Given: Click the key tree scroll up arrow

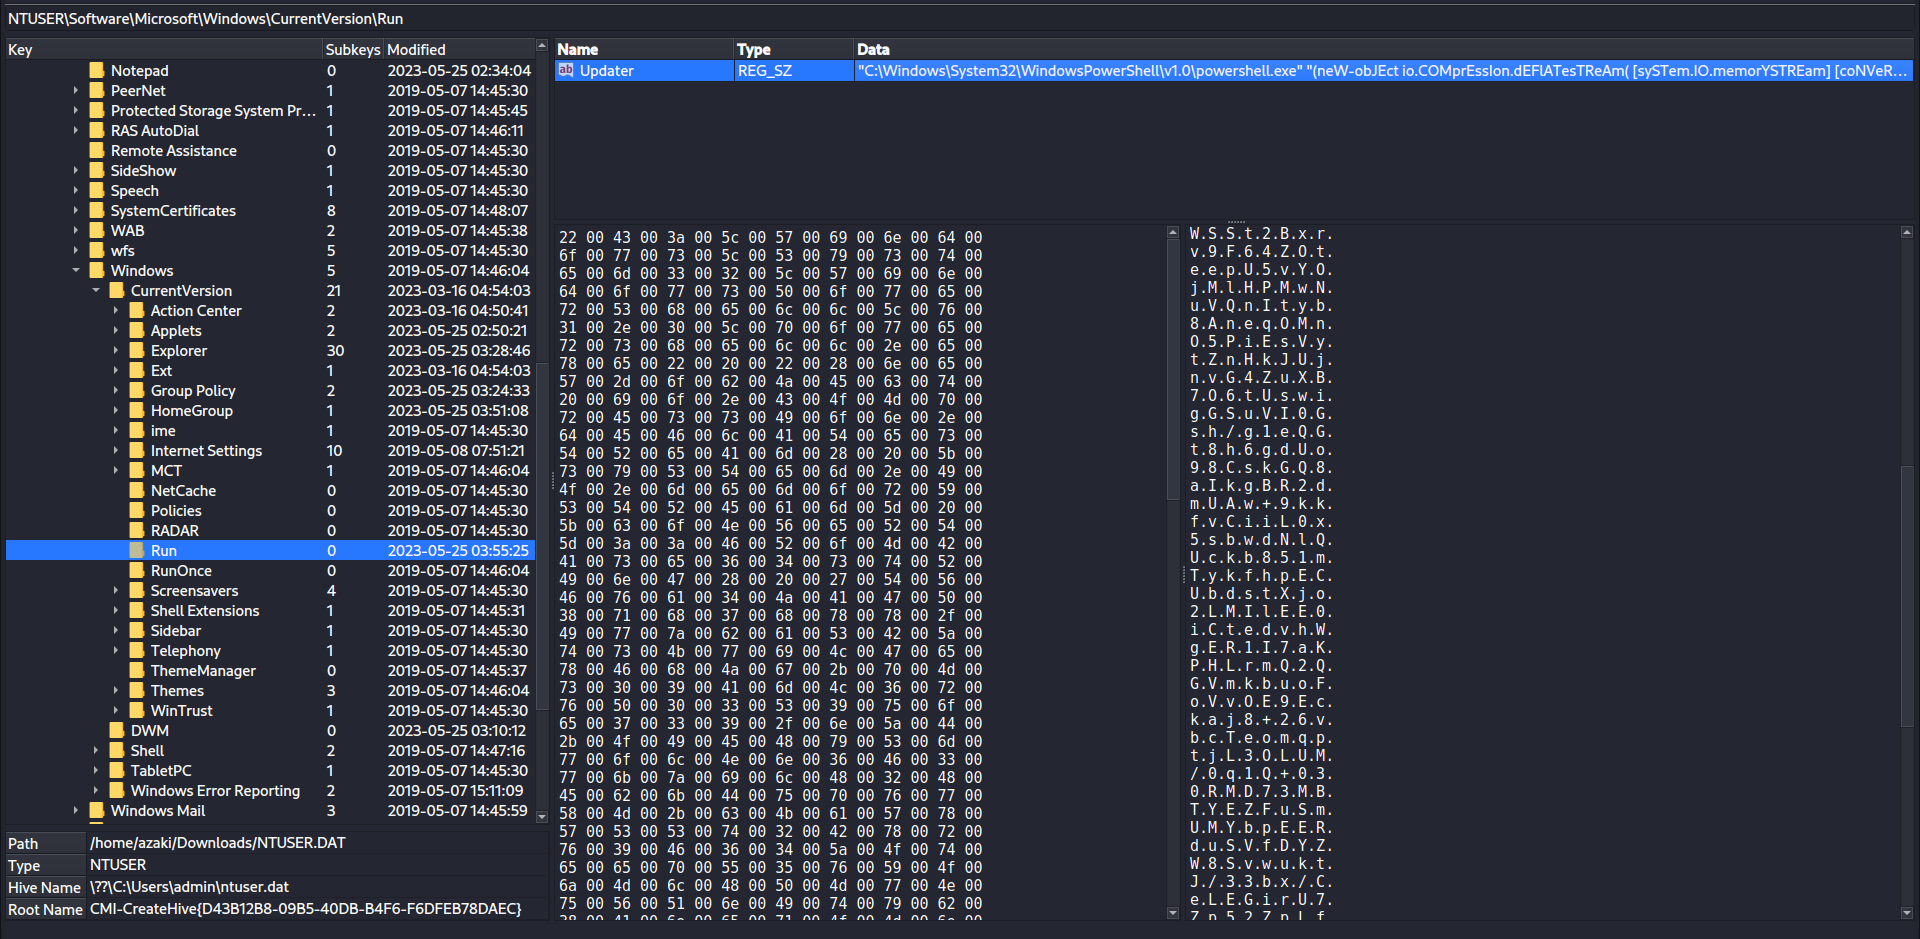Looking at the screenshot, I should [x=542, y=46].
